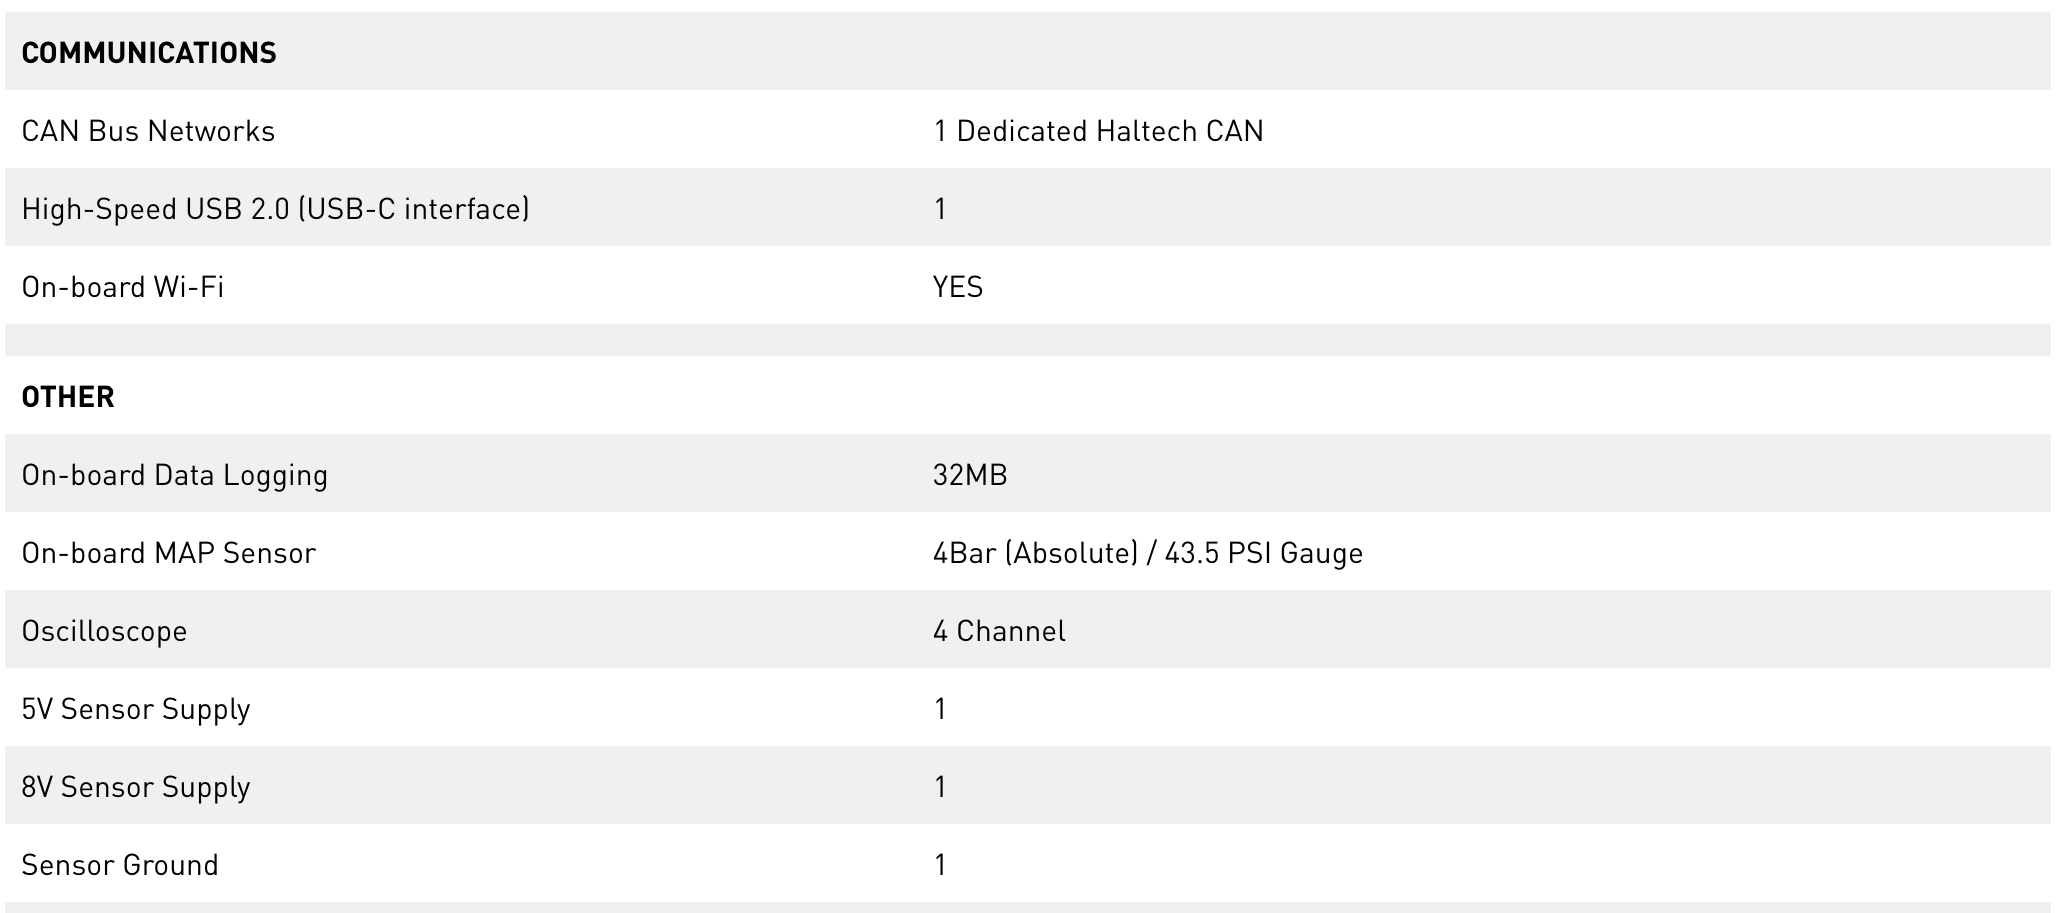
Task: Click the value 1 in the 8V Sensor Supply row
Action: [x=940, y=787]
